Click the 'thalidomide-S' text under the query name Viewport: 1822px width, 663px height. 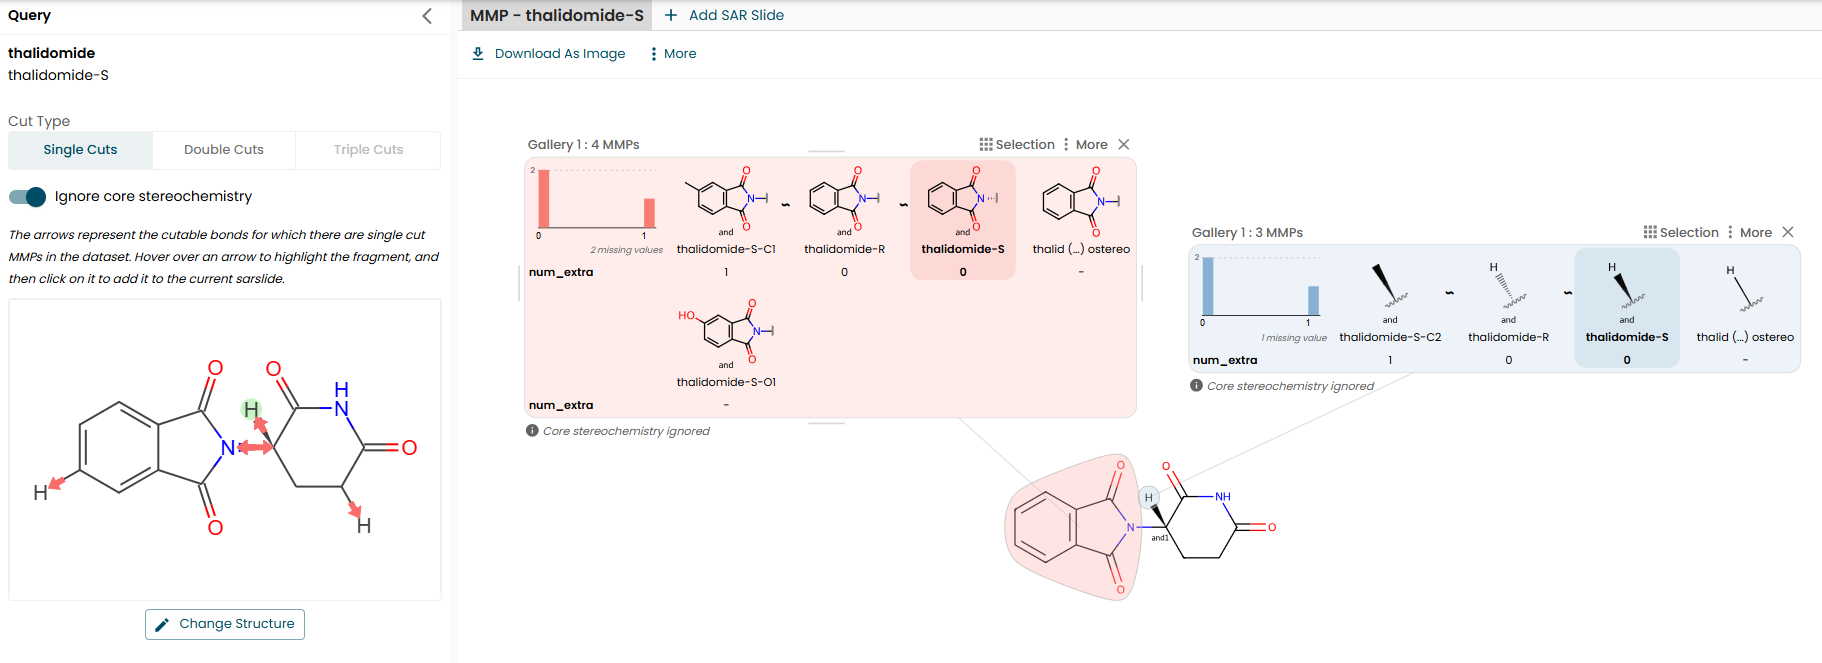click(58, 75)
